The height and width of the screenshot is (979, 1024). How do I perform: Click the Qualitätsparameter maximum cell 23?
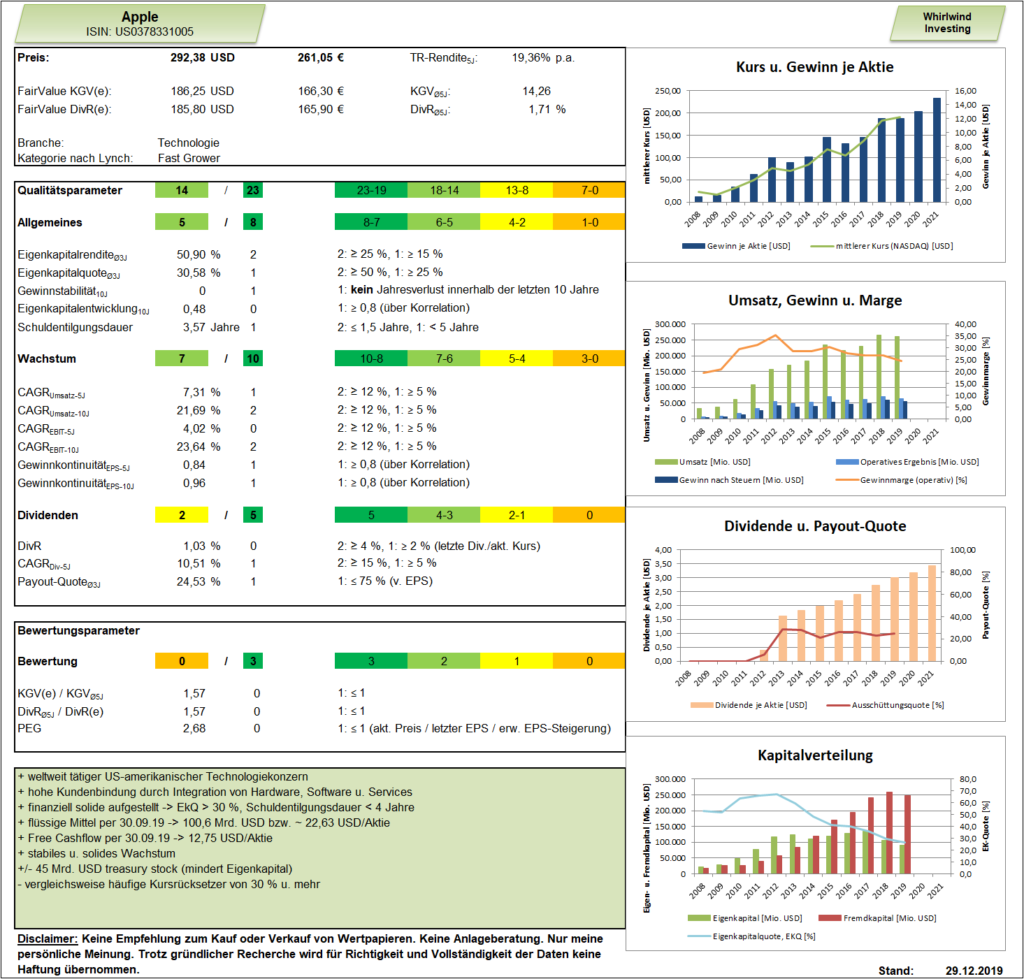tap(253, 190)
